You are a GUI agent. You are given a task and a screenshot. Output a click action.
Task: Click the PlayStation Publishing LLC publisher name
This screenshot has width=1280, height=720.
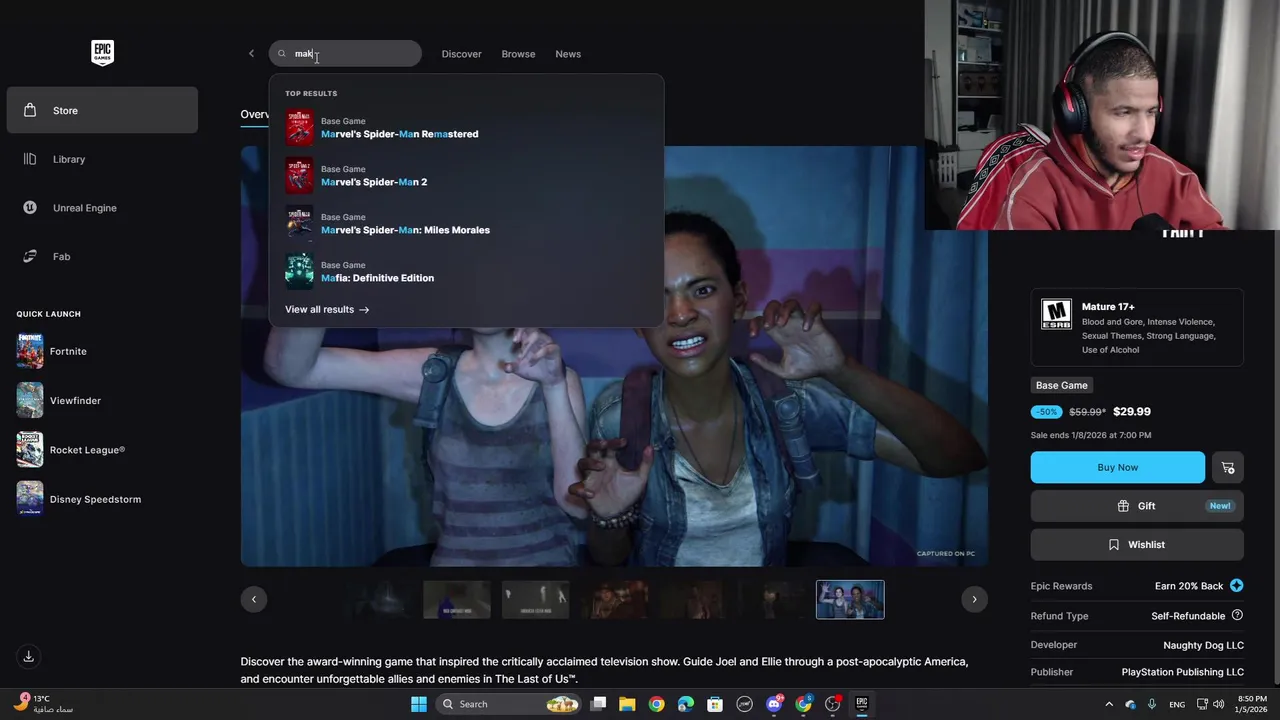coord(1183,672)
